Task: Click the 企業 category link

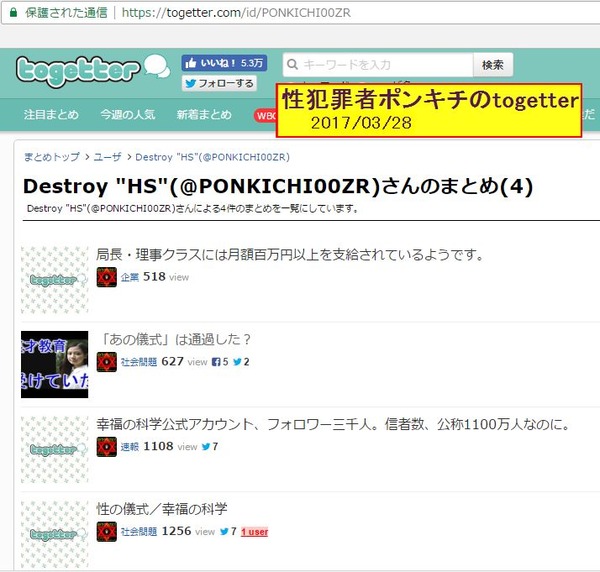Action: click(130, 277)
